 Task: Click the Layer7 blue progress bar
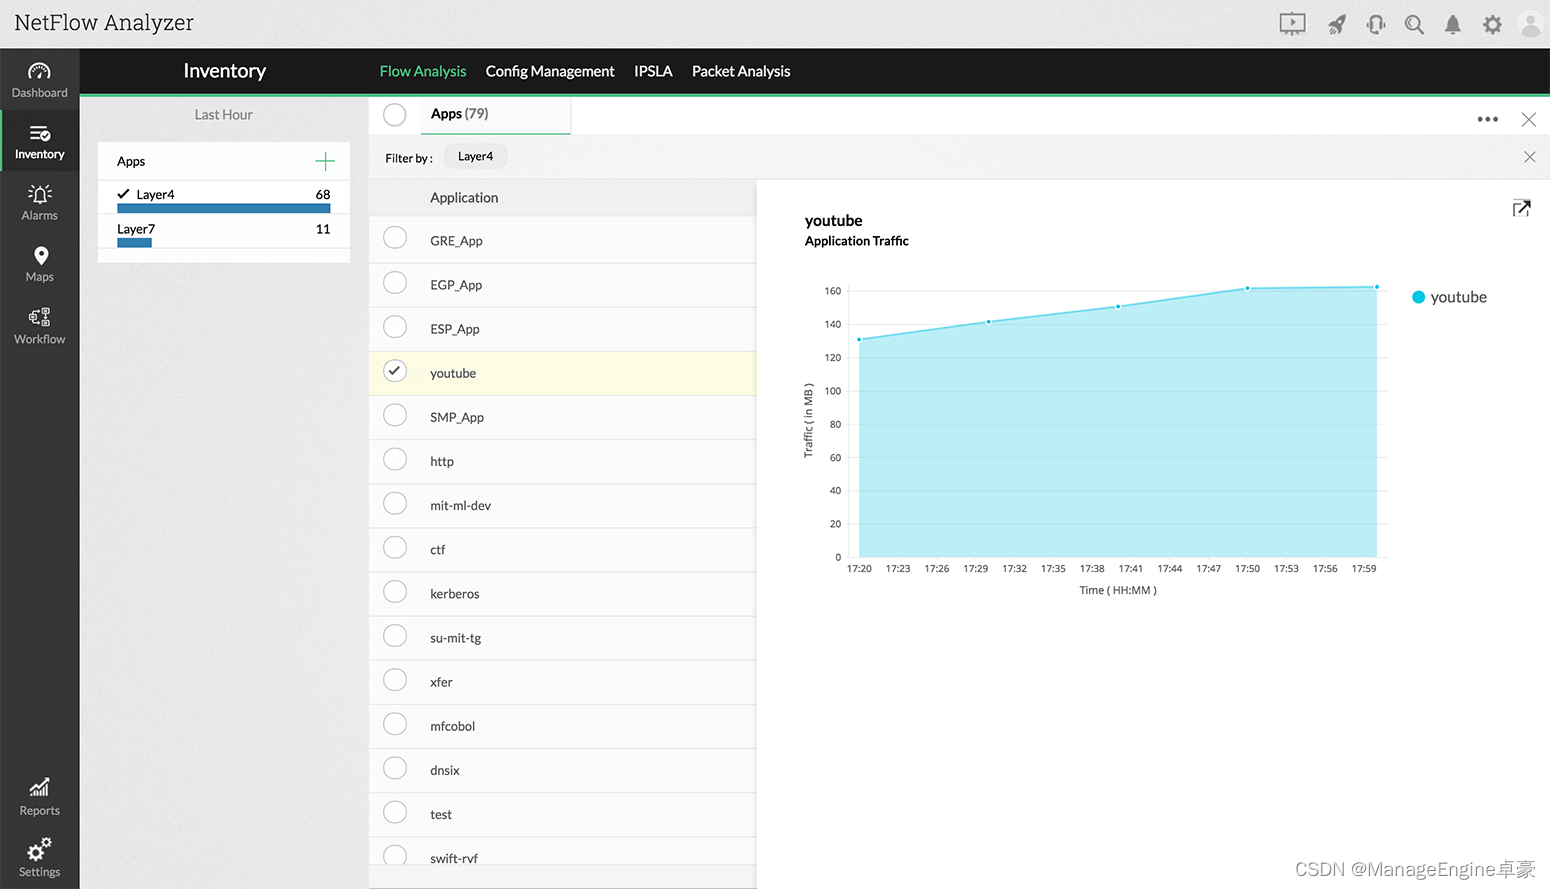pyautogui.click(x=134, y=243)
